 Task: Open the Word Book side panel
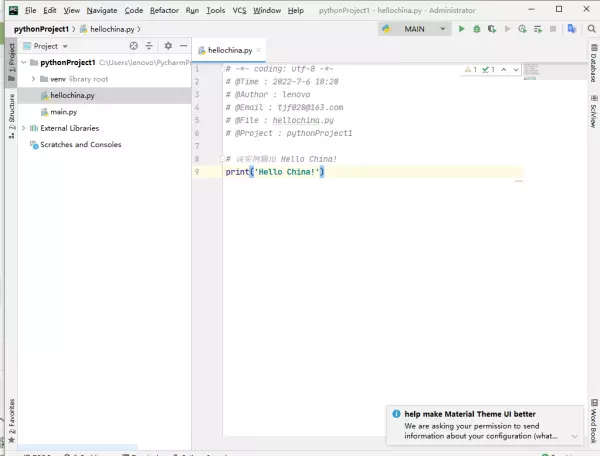(x=593, y=421)
